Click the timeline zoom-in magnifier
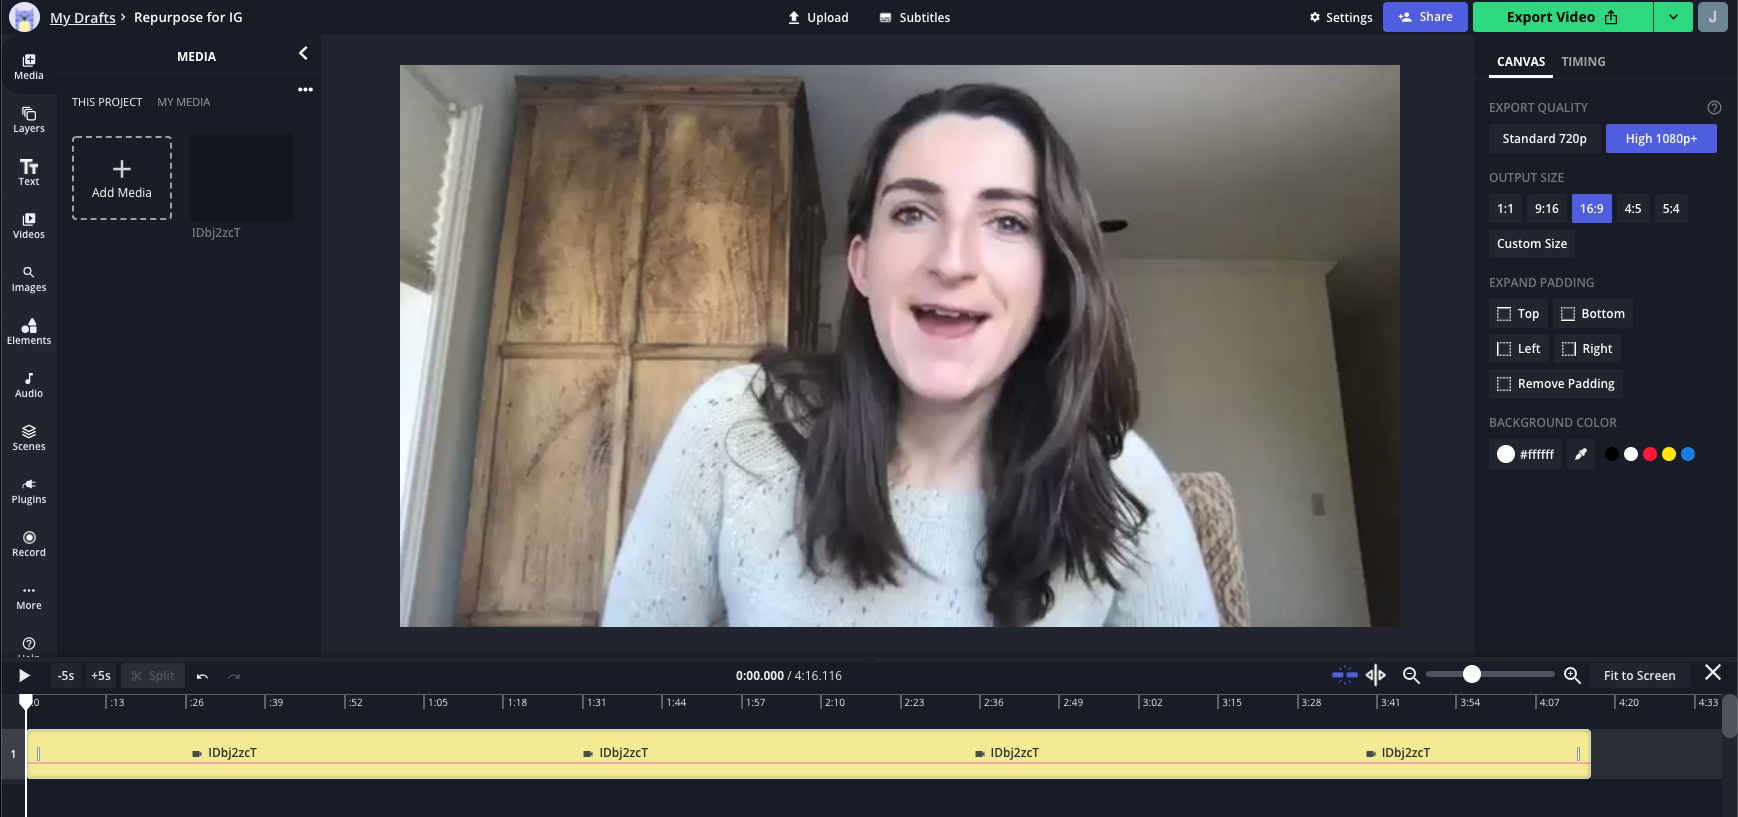The height and width of the screenshot is (817, 1738). (x=1572, y=676)
